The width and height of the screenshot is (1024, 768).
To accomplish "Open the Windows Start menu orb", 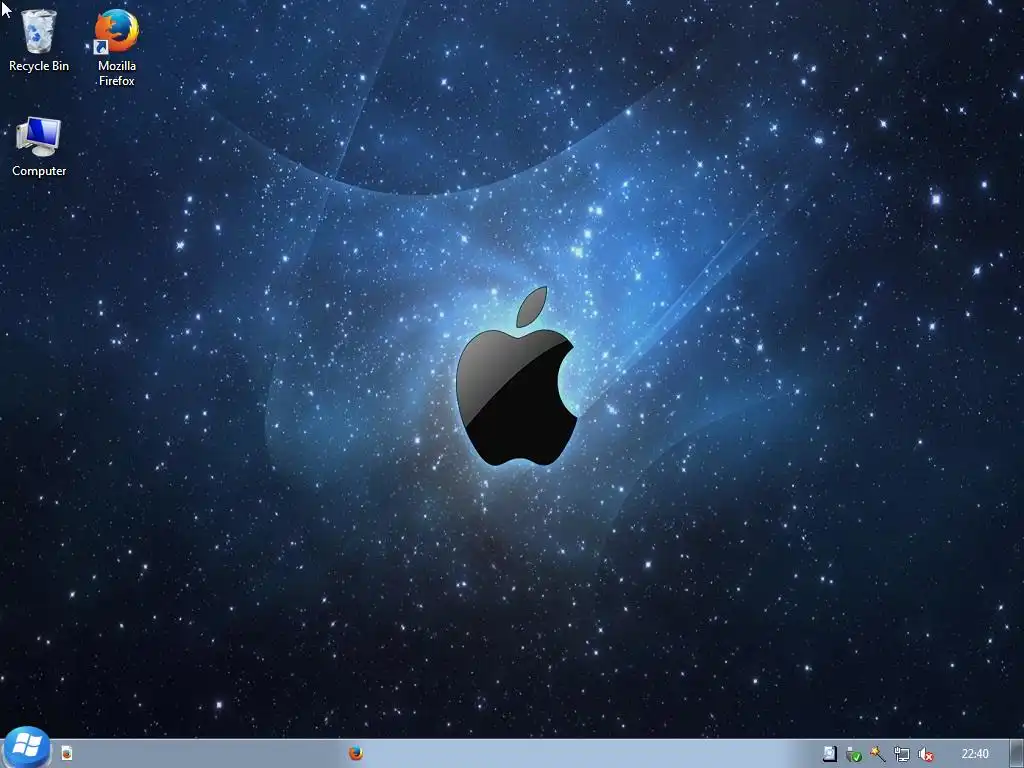I will (27, 748).
